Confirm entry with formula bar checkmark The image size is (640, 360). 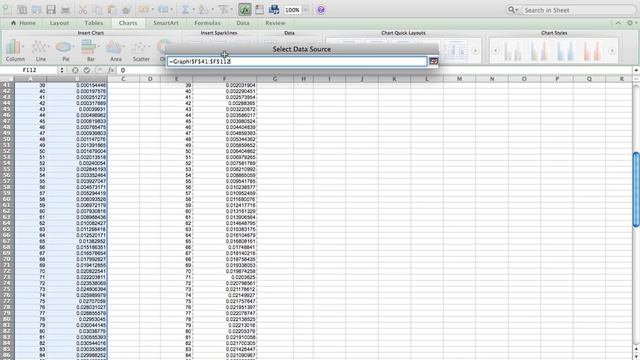87,70
